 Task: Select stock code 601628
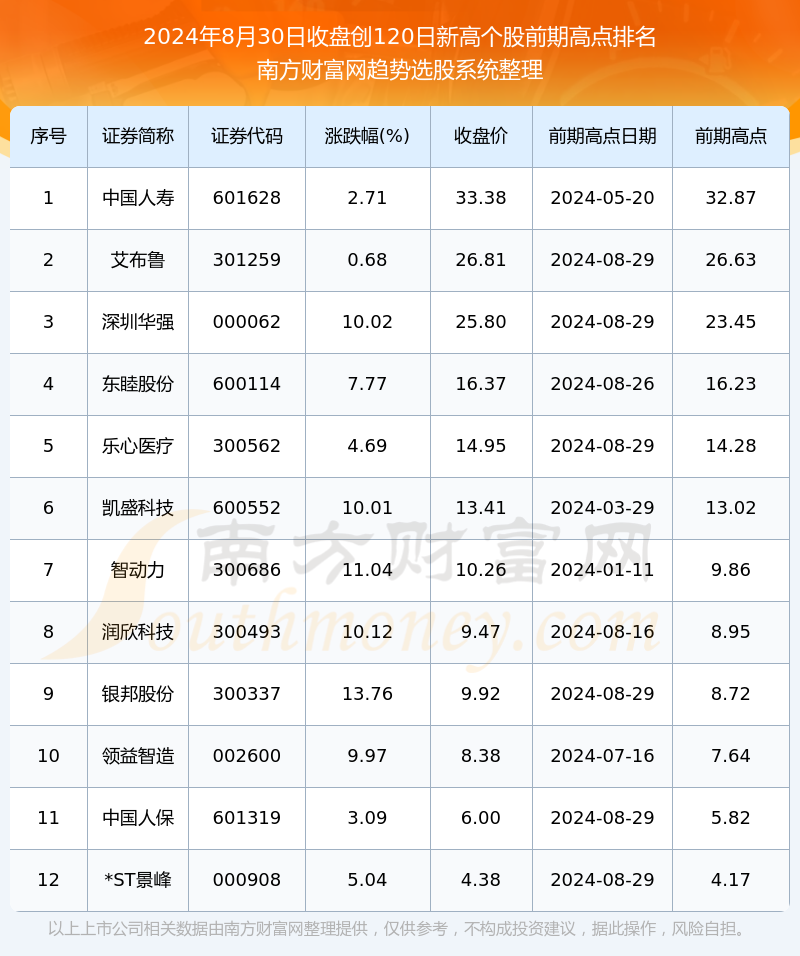[x=247, y=198]
